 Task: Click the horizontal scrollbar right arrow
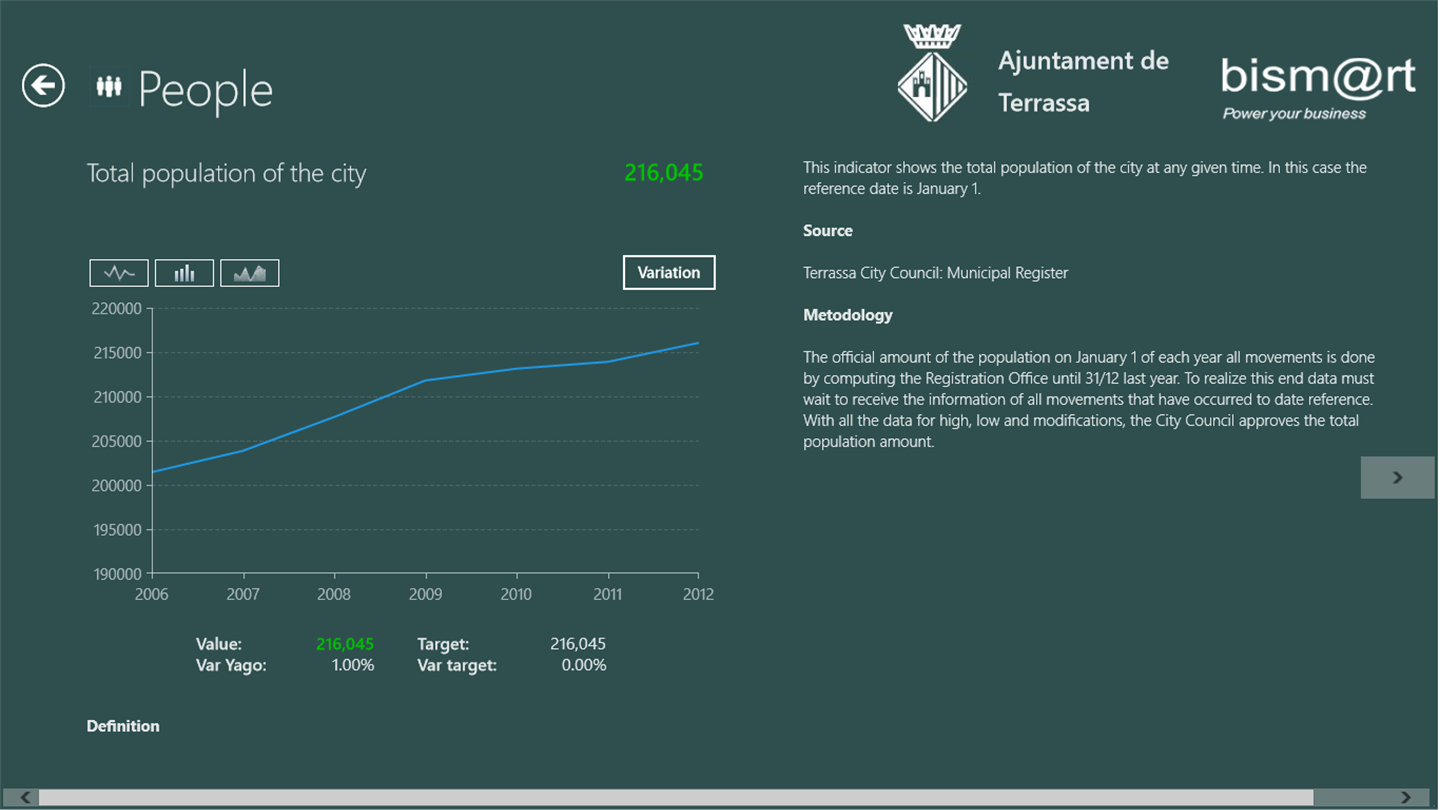click(1407, 797)
